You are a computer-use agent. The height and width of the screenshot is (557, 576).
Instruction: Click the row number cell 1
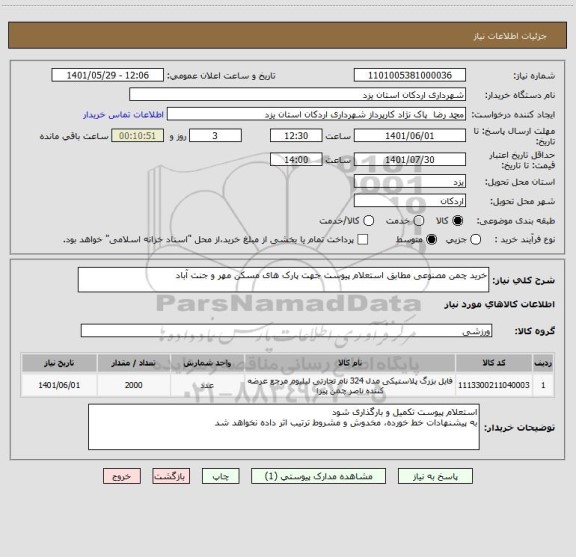pyautogui.click(x=543, y=385)
